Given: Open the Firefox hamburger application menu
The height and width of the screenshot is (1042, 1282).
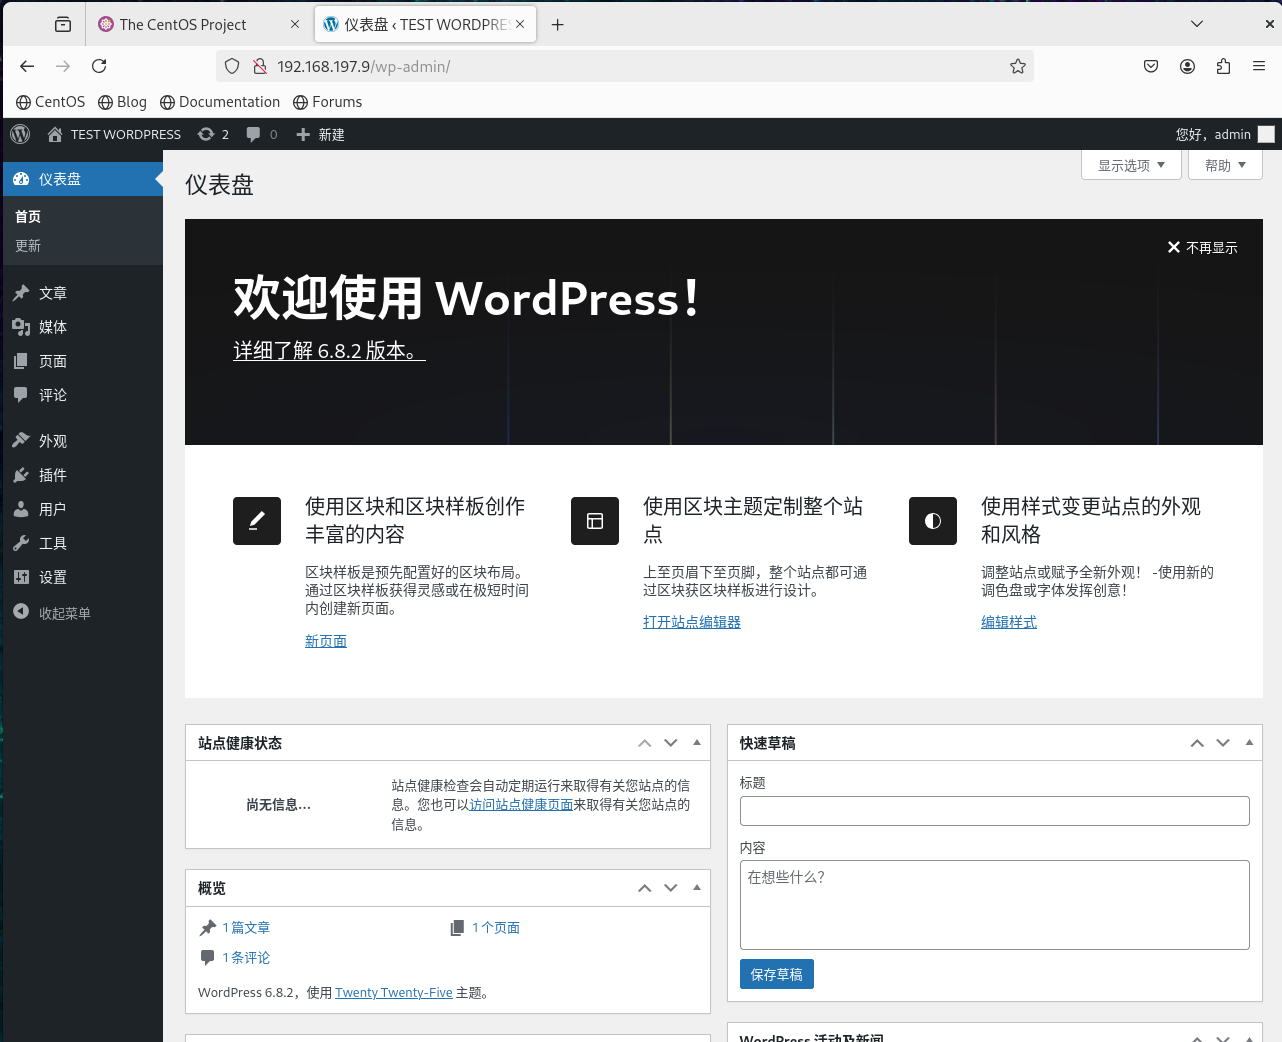Looking at the screenshot, I should [x=1259, y=66].
